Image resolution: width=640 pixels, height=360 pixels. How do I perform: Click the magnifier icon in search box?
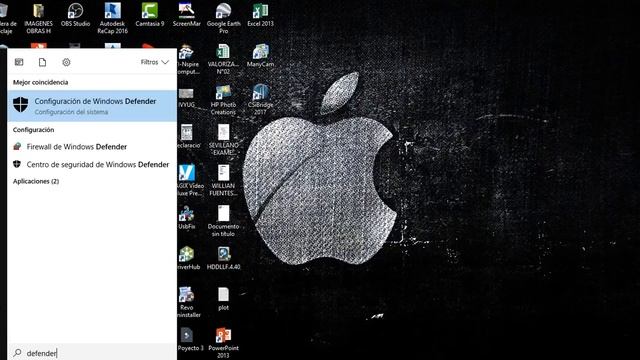17,353
